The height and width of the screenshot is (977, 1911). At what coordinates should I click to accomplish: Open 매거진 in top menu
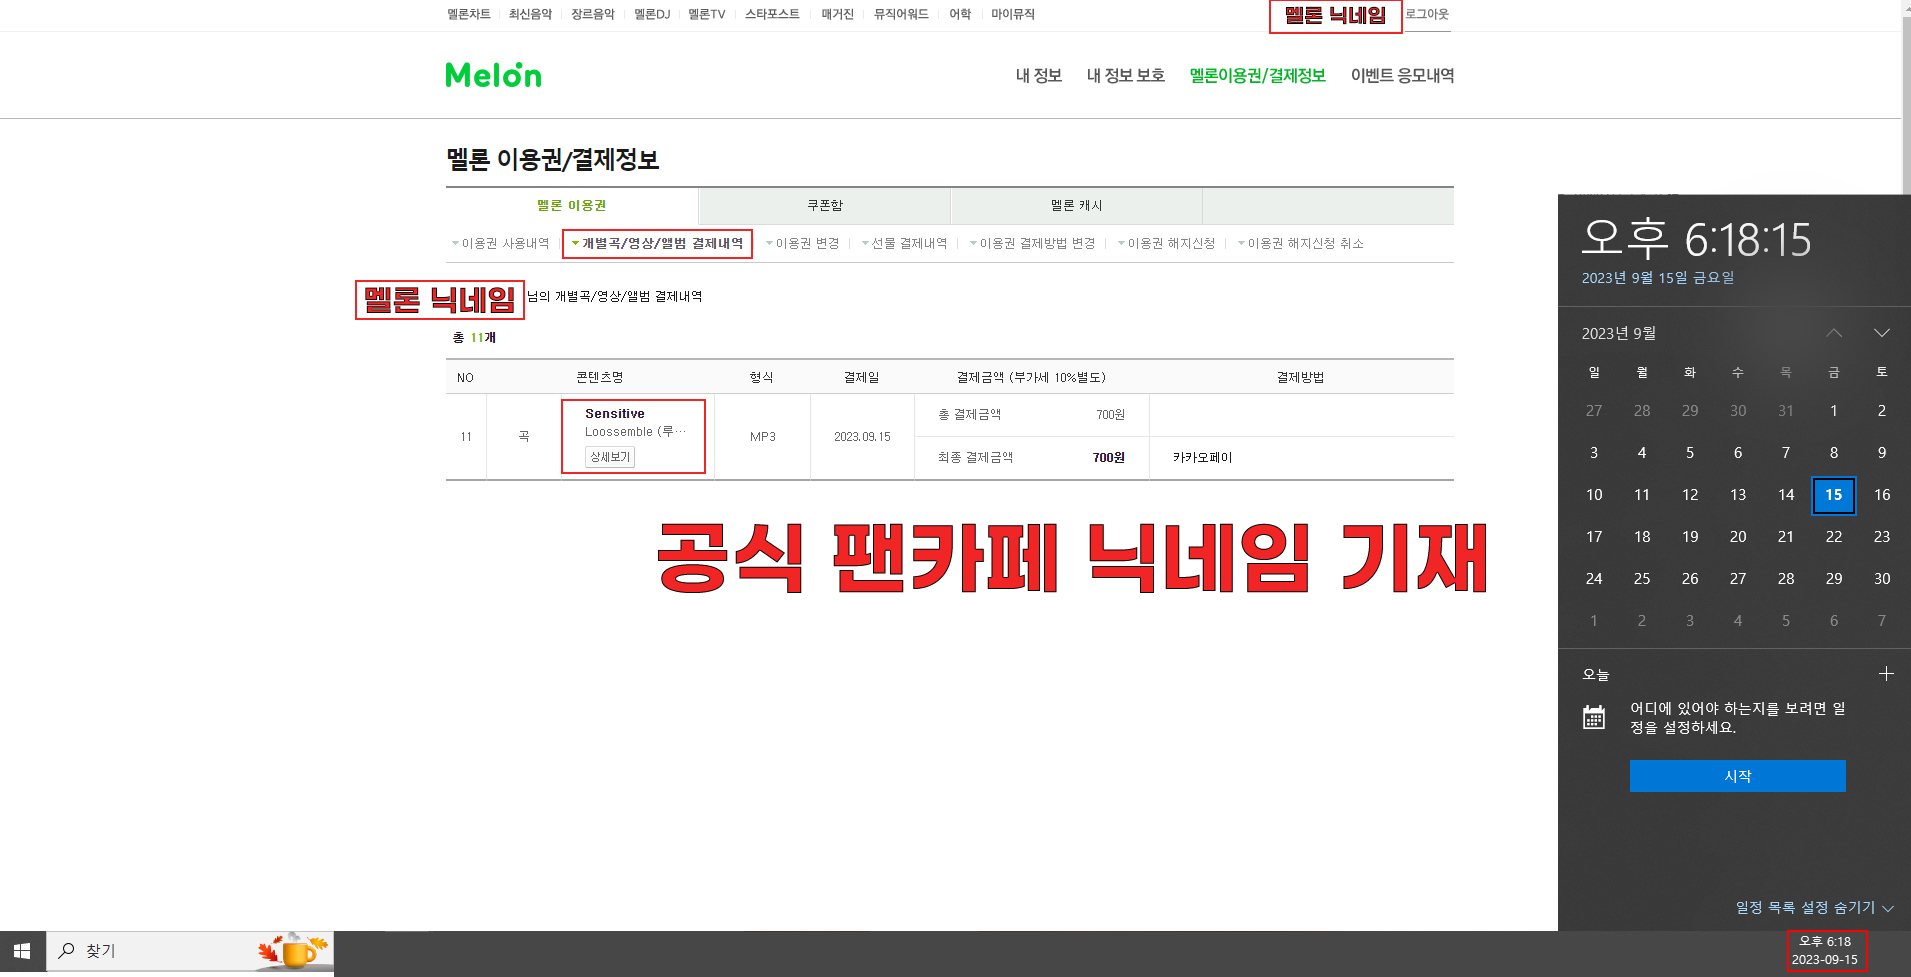pos(838,14)
